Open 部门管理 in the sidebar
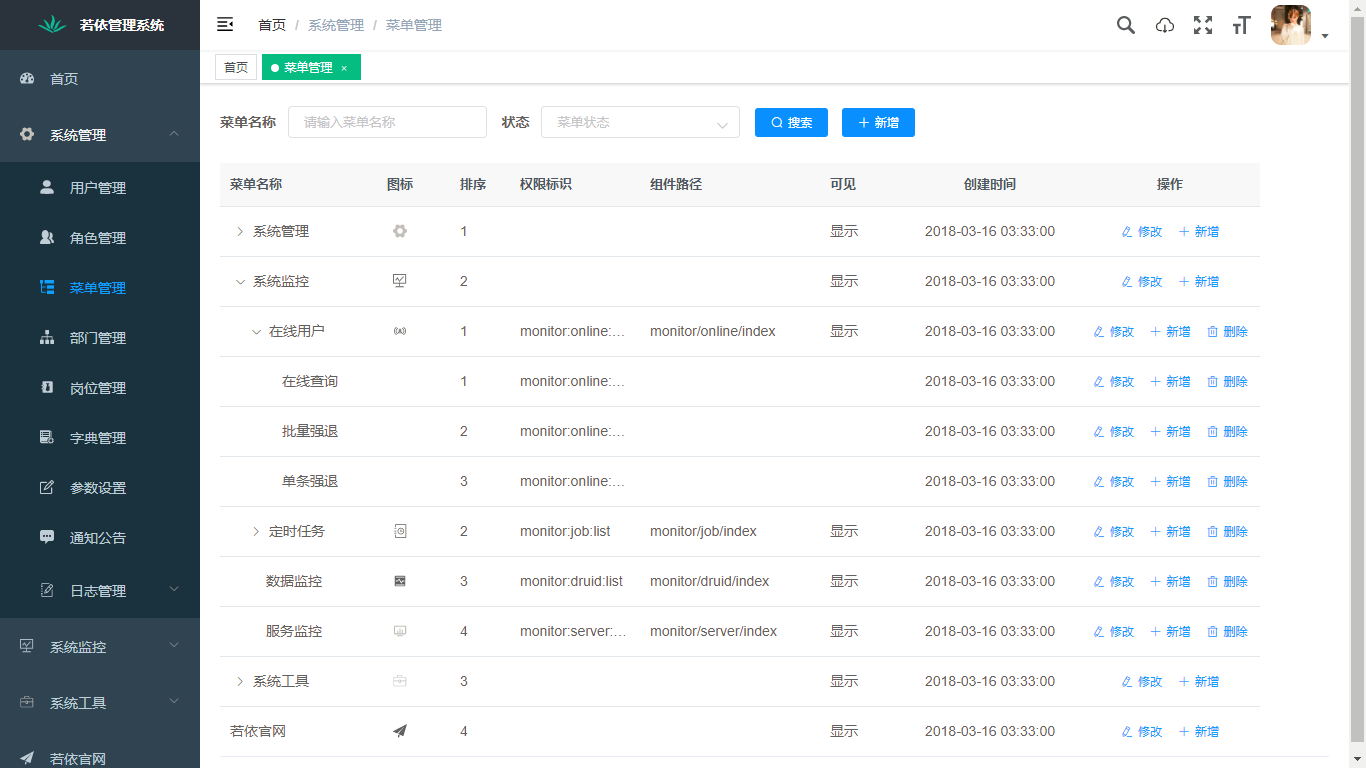This screenshot has width=1366, height=768. [100, 337]
